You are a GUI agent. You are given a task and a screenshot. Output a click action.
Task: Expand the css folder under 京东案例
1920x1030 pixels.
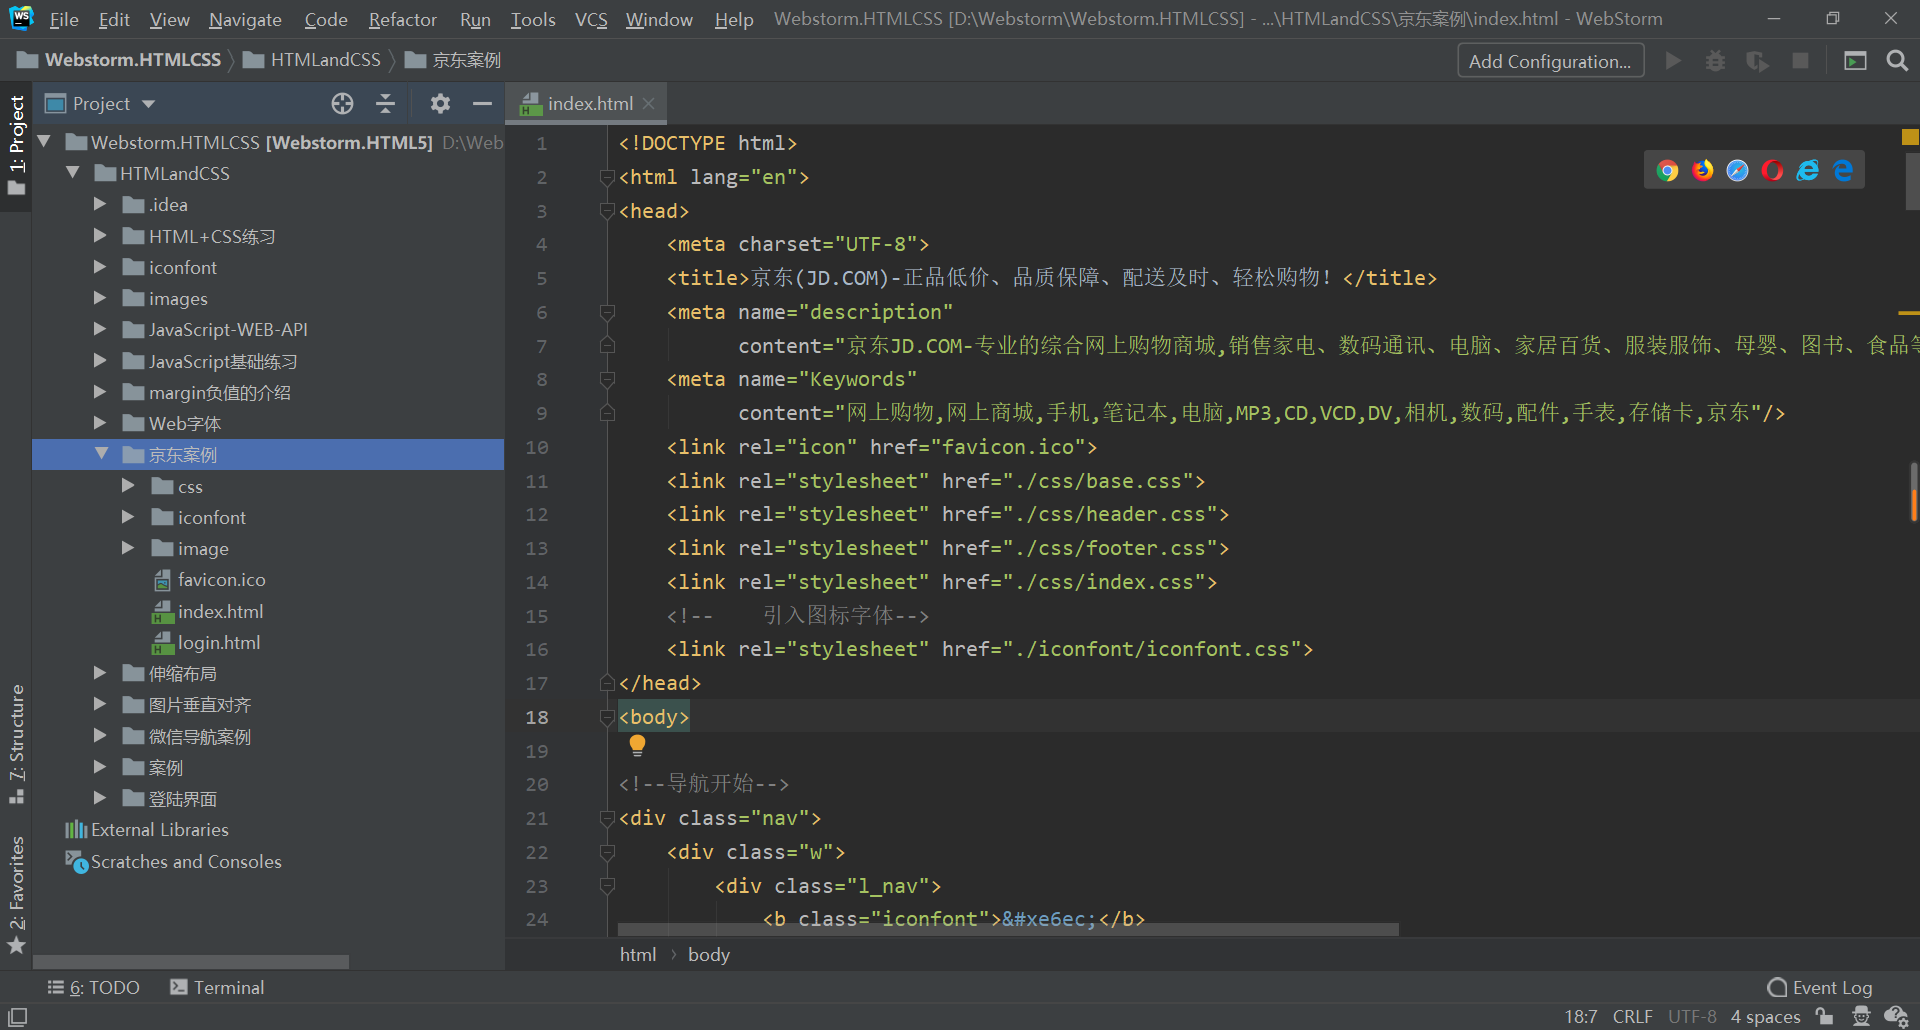coord(128,486)
